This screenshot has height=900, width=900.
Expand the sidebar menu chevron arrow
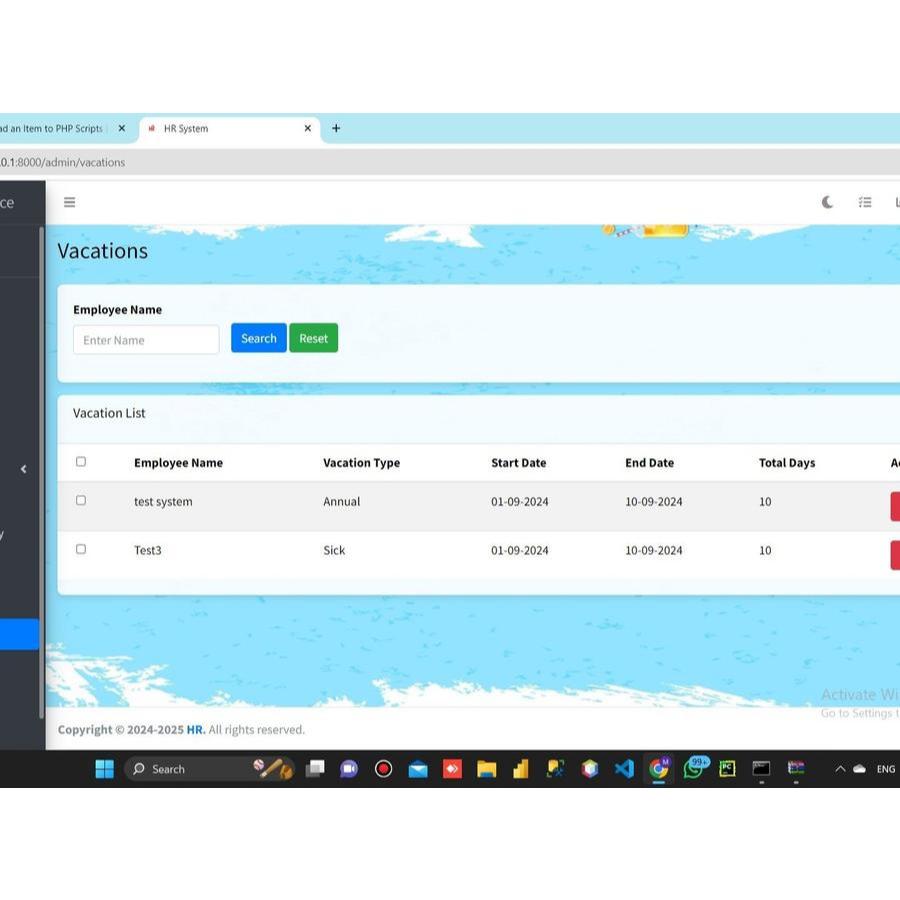click(23, 469)
